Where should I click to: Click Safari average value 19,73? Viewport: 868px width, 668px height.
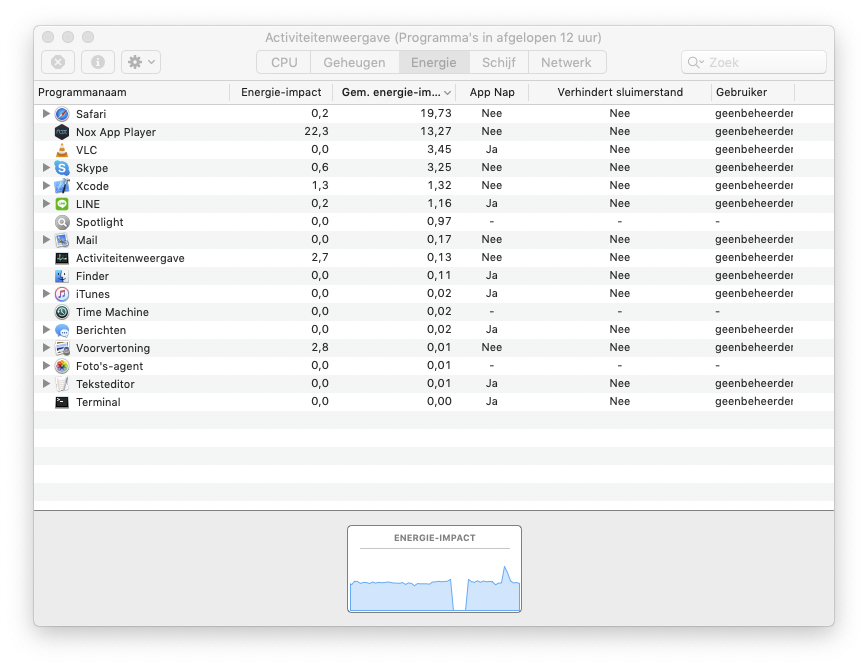pos(436,113)
